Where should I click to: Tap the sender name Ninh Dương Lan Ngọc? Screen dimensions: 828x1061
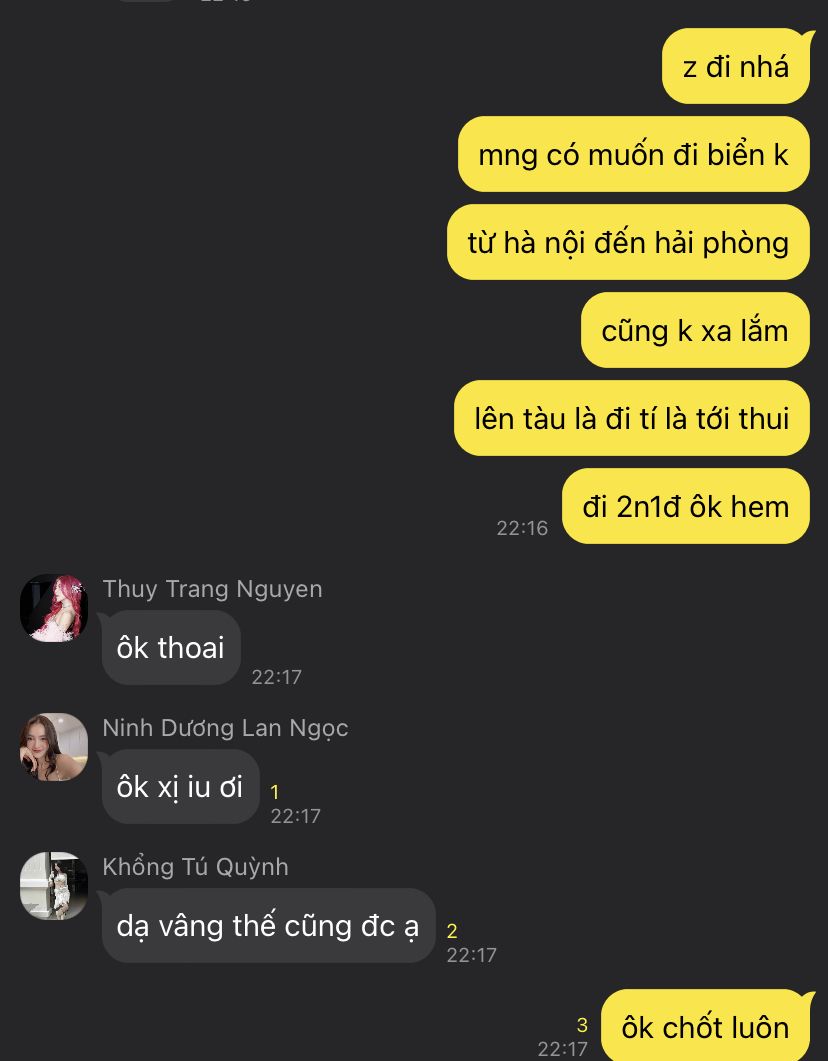click(225, 728)
